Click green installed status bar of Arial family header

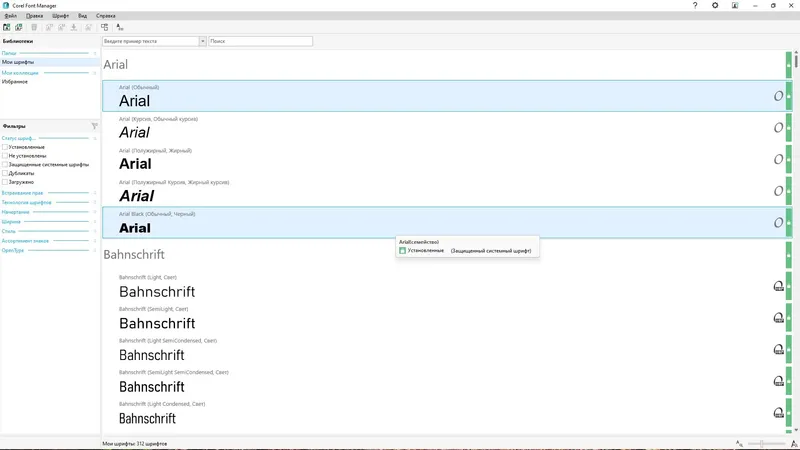coord(789,65)
